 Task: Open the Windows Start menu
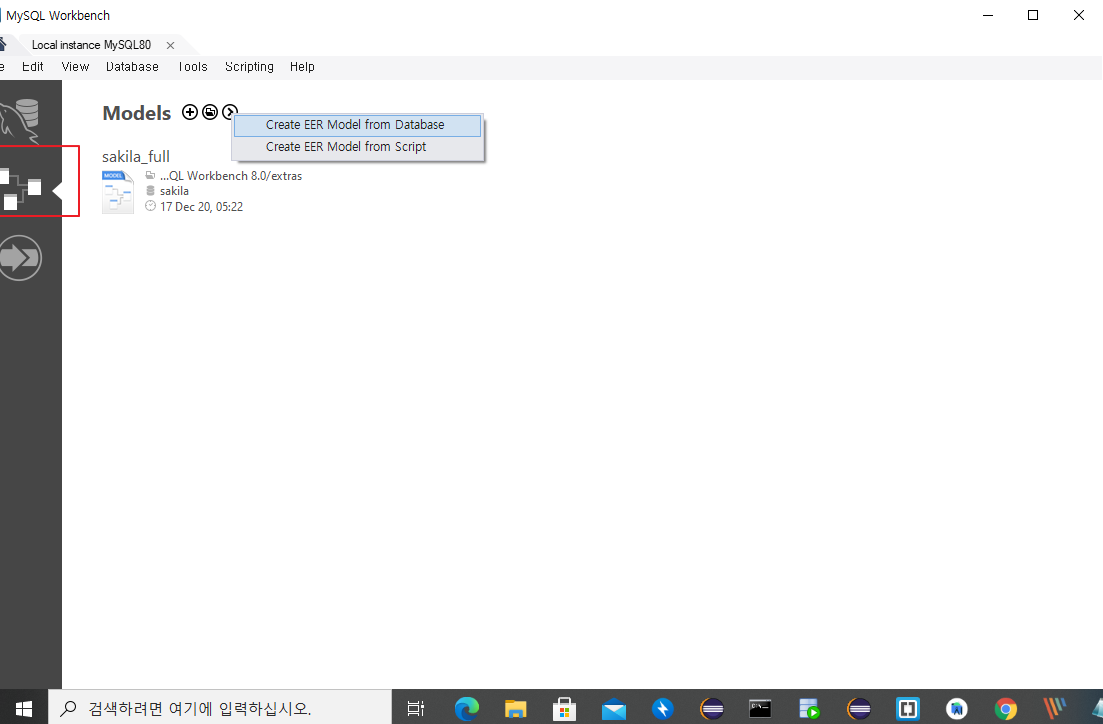click(24, 708)
